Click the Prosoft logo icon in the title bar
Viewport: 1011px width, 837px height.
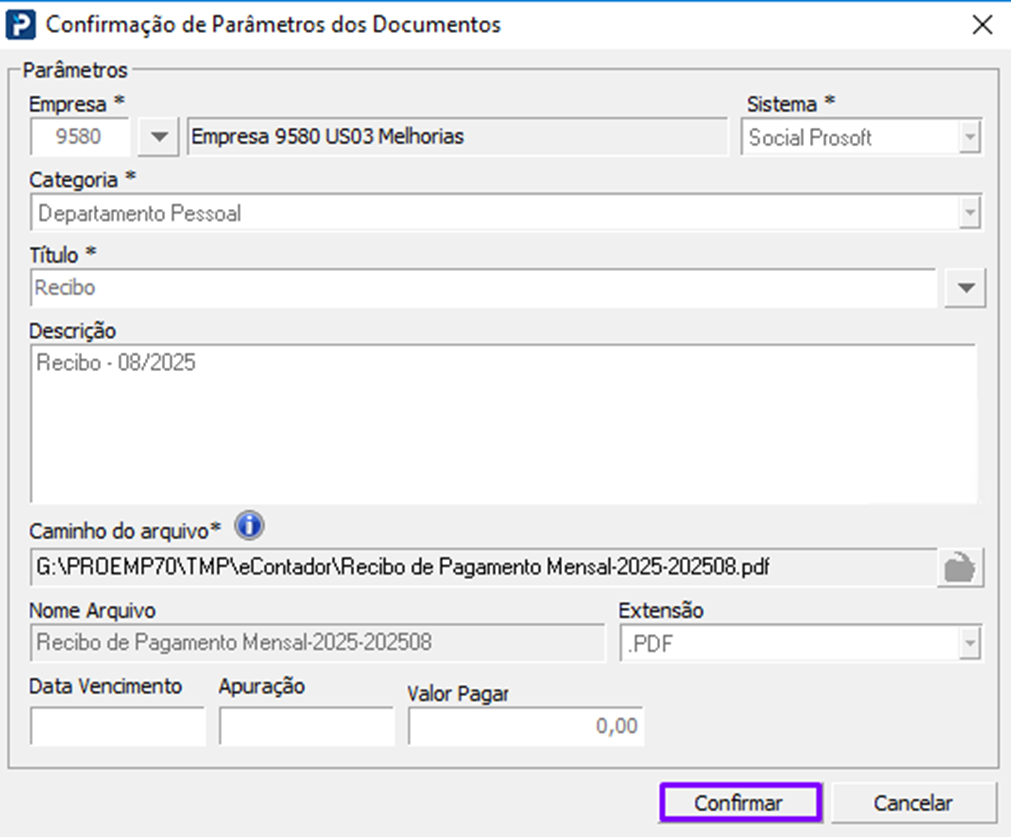tap(20, 25)
